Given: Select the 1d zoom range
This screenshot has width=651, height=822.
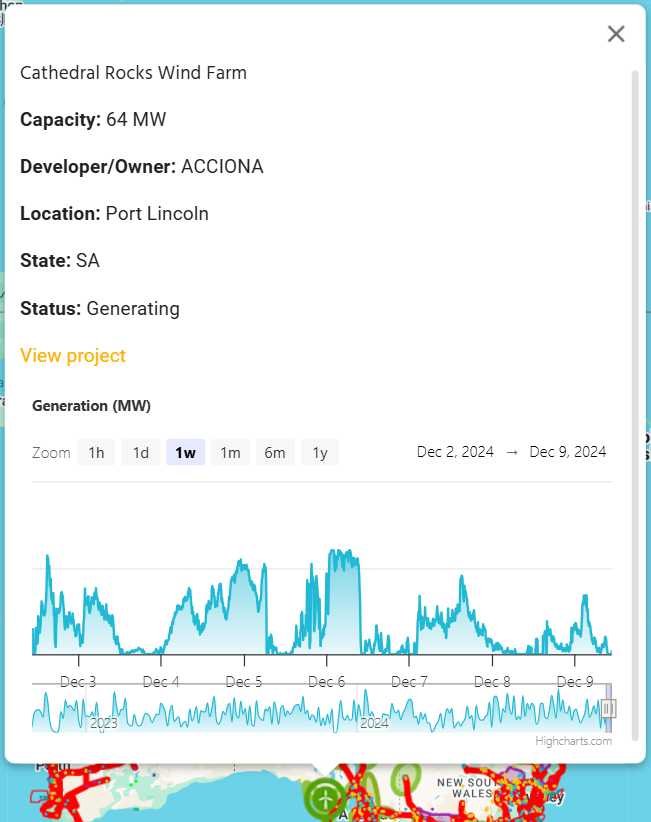Looking at the screenshot, I should (x=141, y=452).
